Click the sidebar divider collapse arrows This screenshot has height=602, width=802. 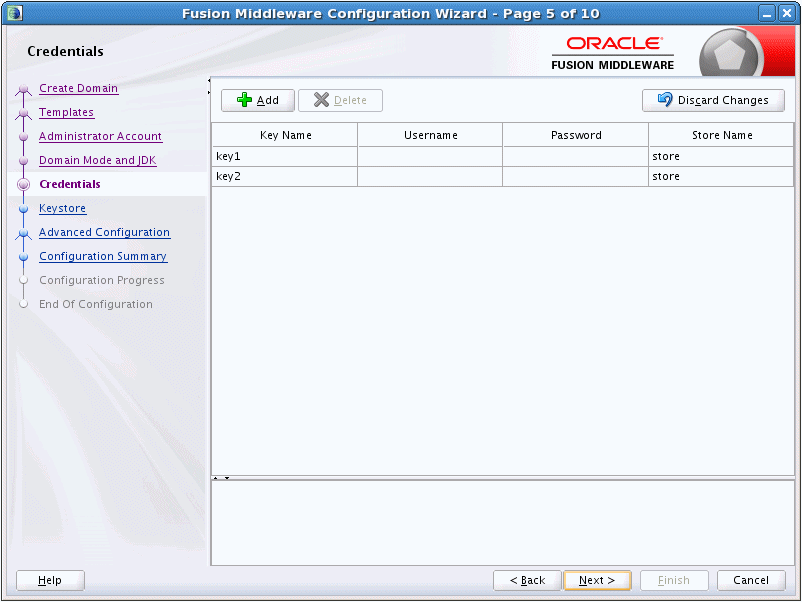tap(209, 86)
